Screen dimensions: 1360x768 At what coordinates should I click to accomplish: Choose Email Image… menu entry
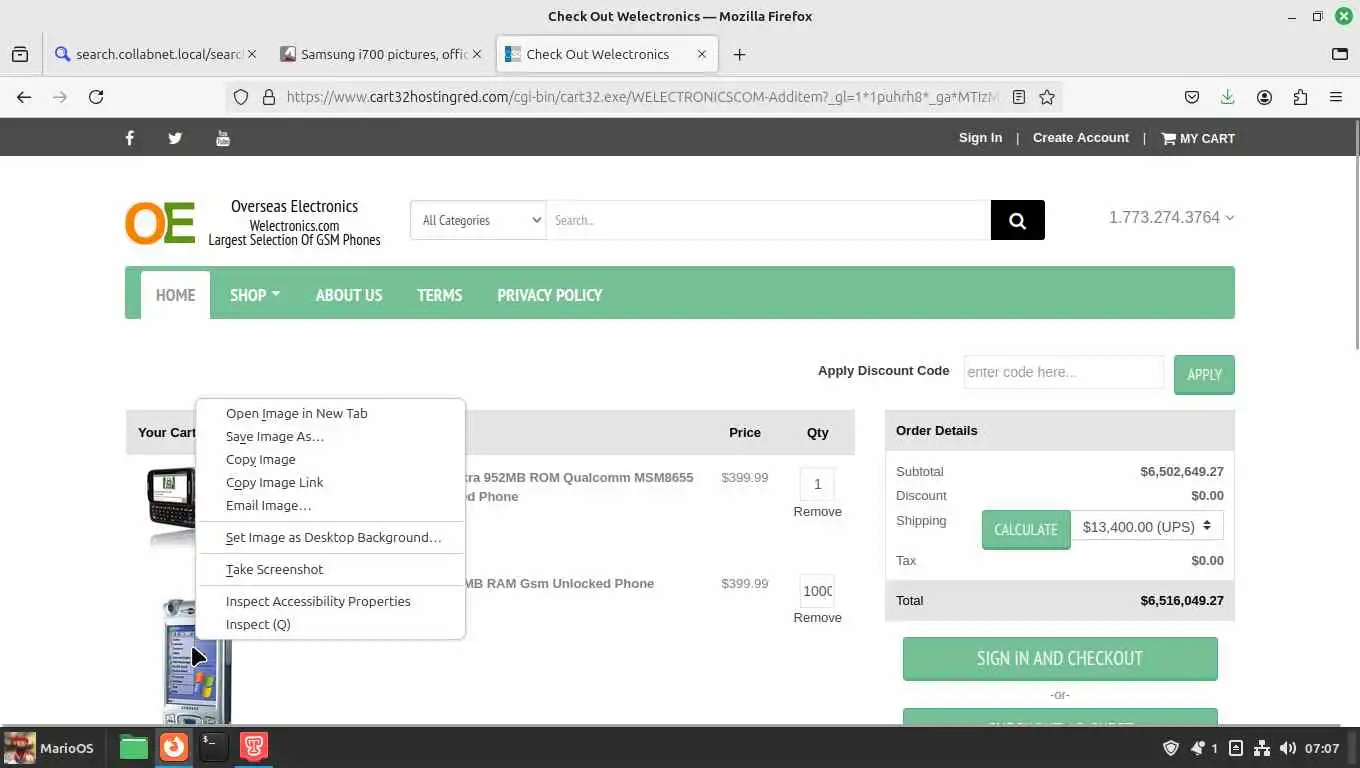point(331,505)
